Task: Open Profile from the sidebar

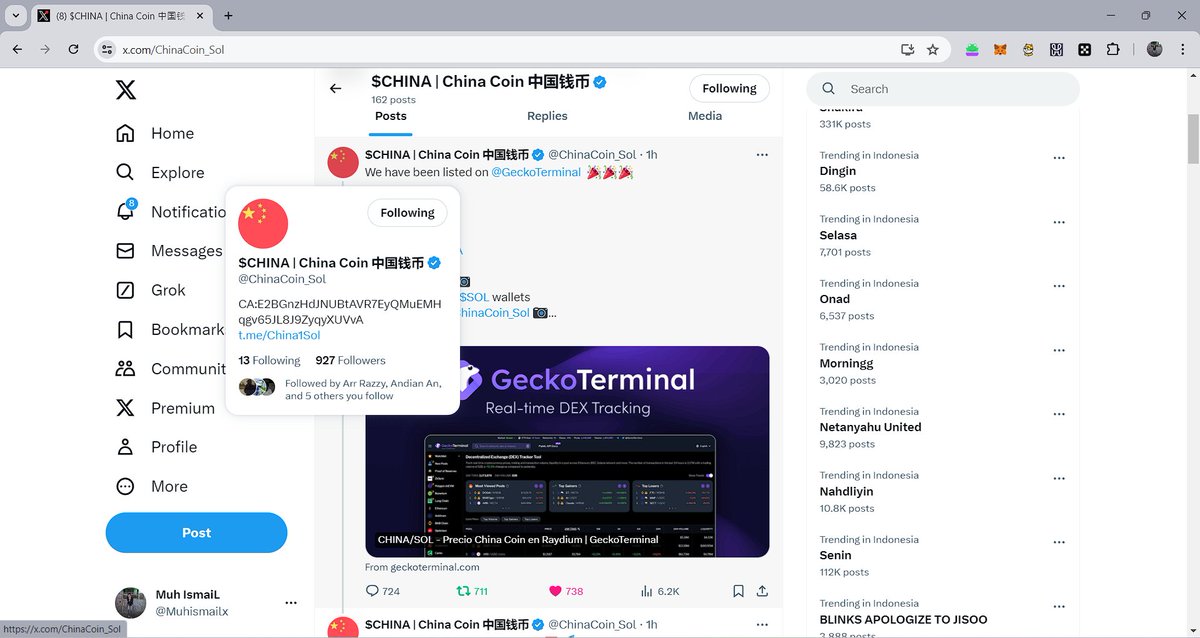Action: pyautogui.click(x=156, y=447)
